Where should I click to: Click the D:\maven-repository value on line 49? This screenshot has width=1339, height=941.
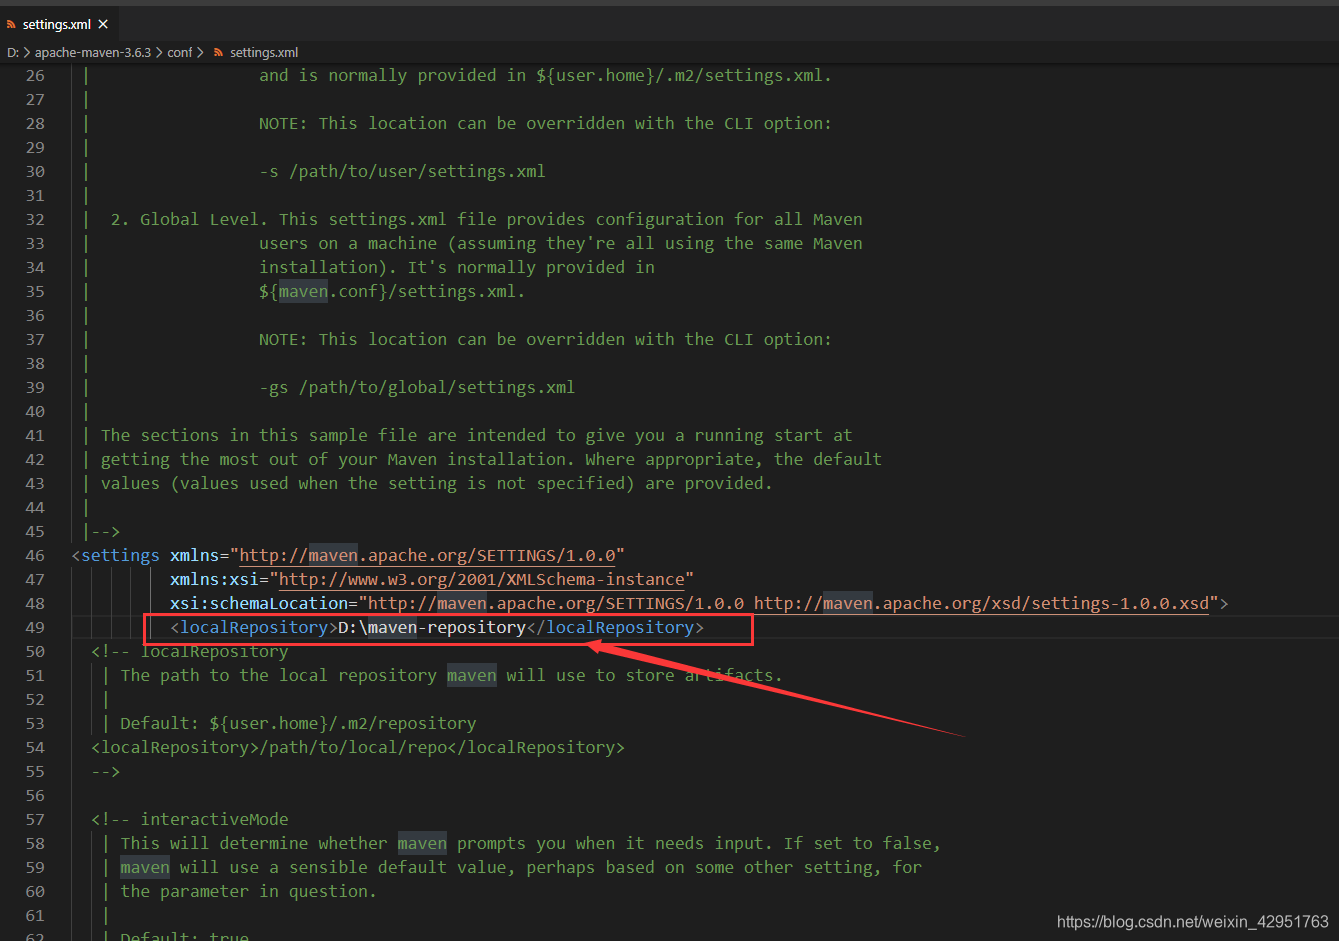[432, 627]
